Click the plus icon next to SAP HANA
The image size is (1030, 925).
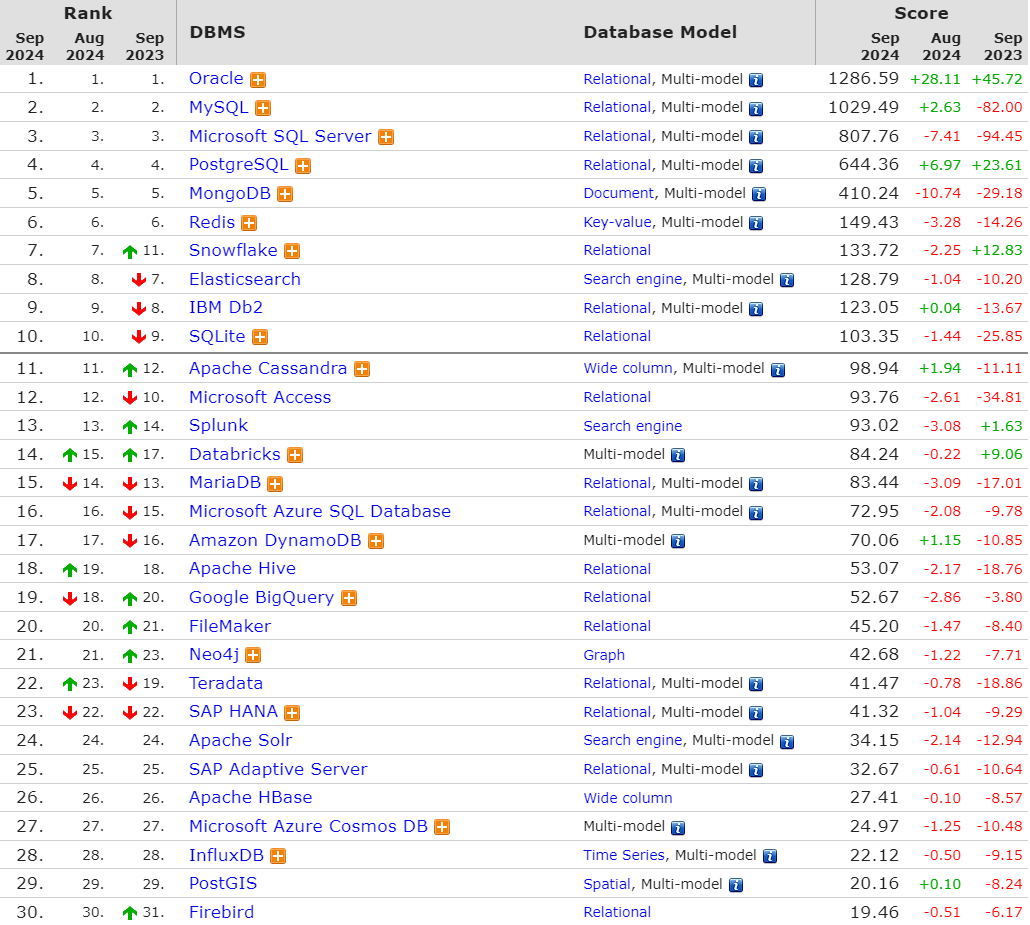(x=292, y=713)
